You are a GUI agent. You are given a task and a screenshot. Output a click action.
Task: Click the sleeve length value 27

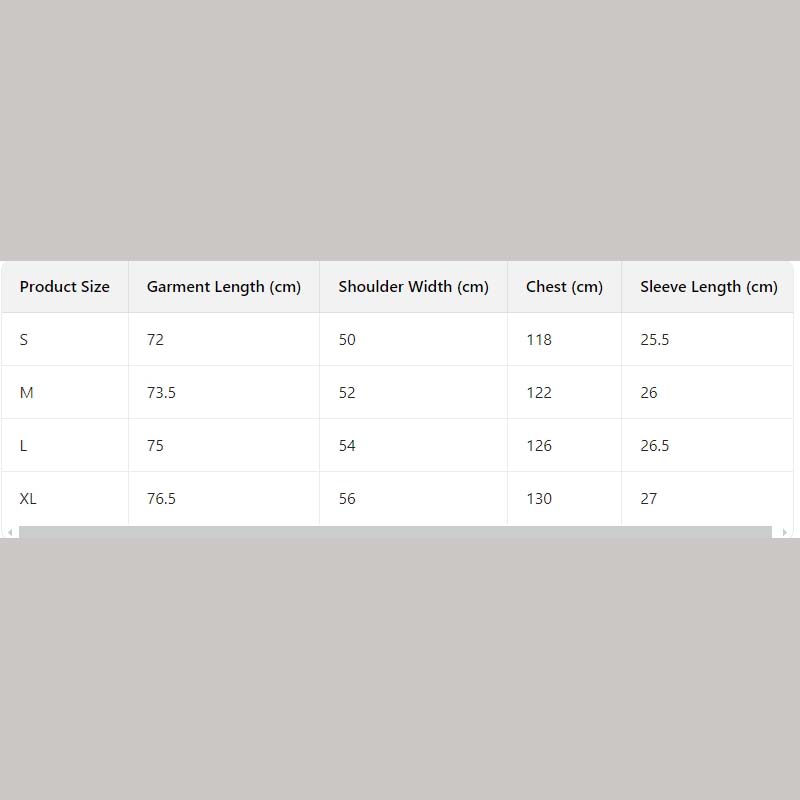click(649, 499)
